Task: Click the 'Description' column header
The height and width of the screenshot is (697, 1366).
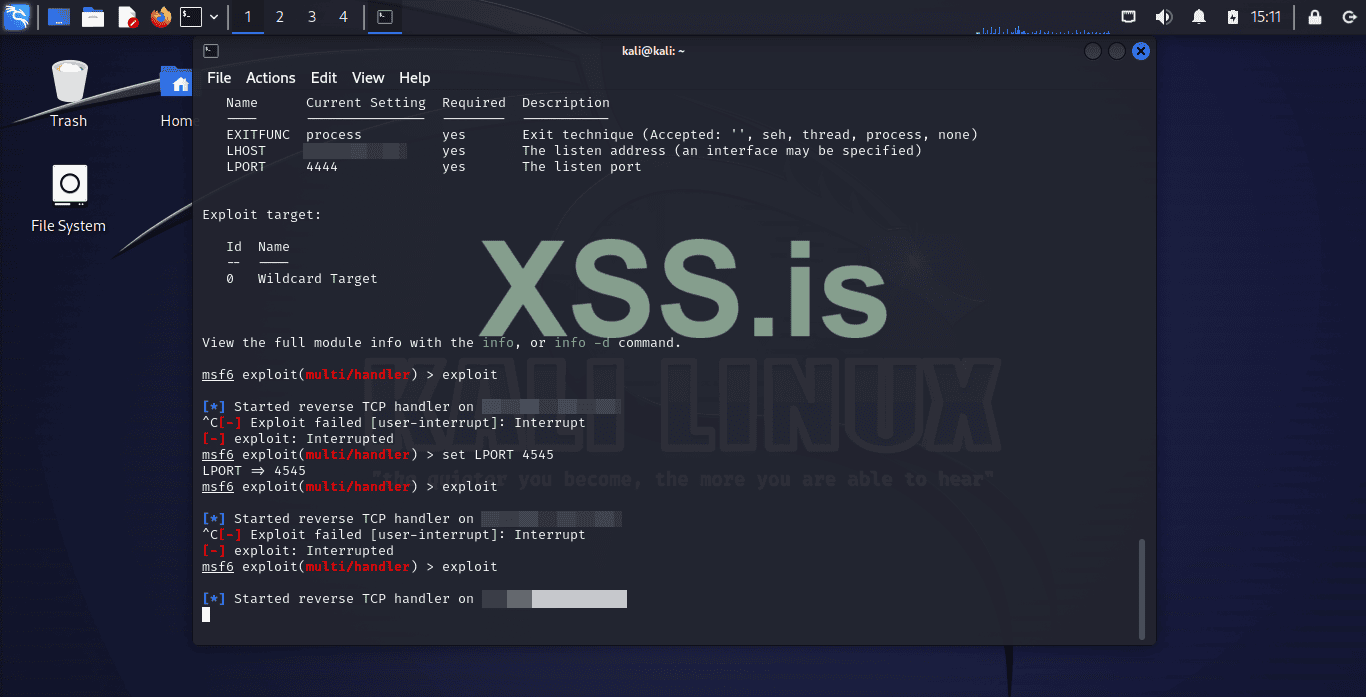Action: pyautogui.click(x=566, y=102)
